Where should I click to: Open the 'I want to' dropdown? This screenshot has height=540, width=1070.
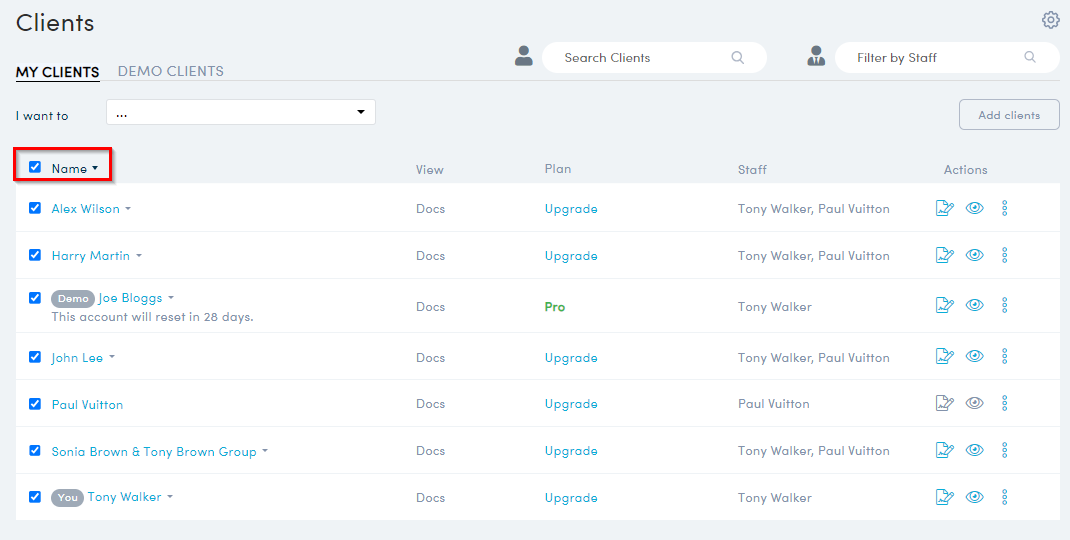click(x=240, y=113)
